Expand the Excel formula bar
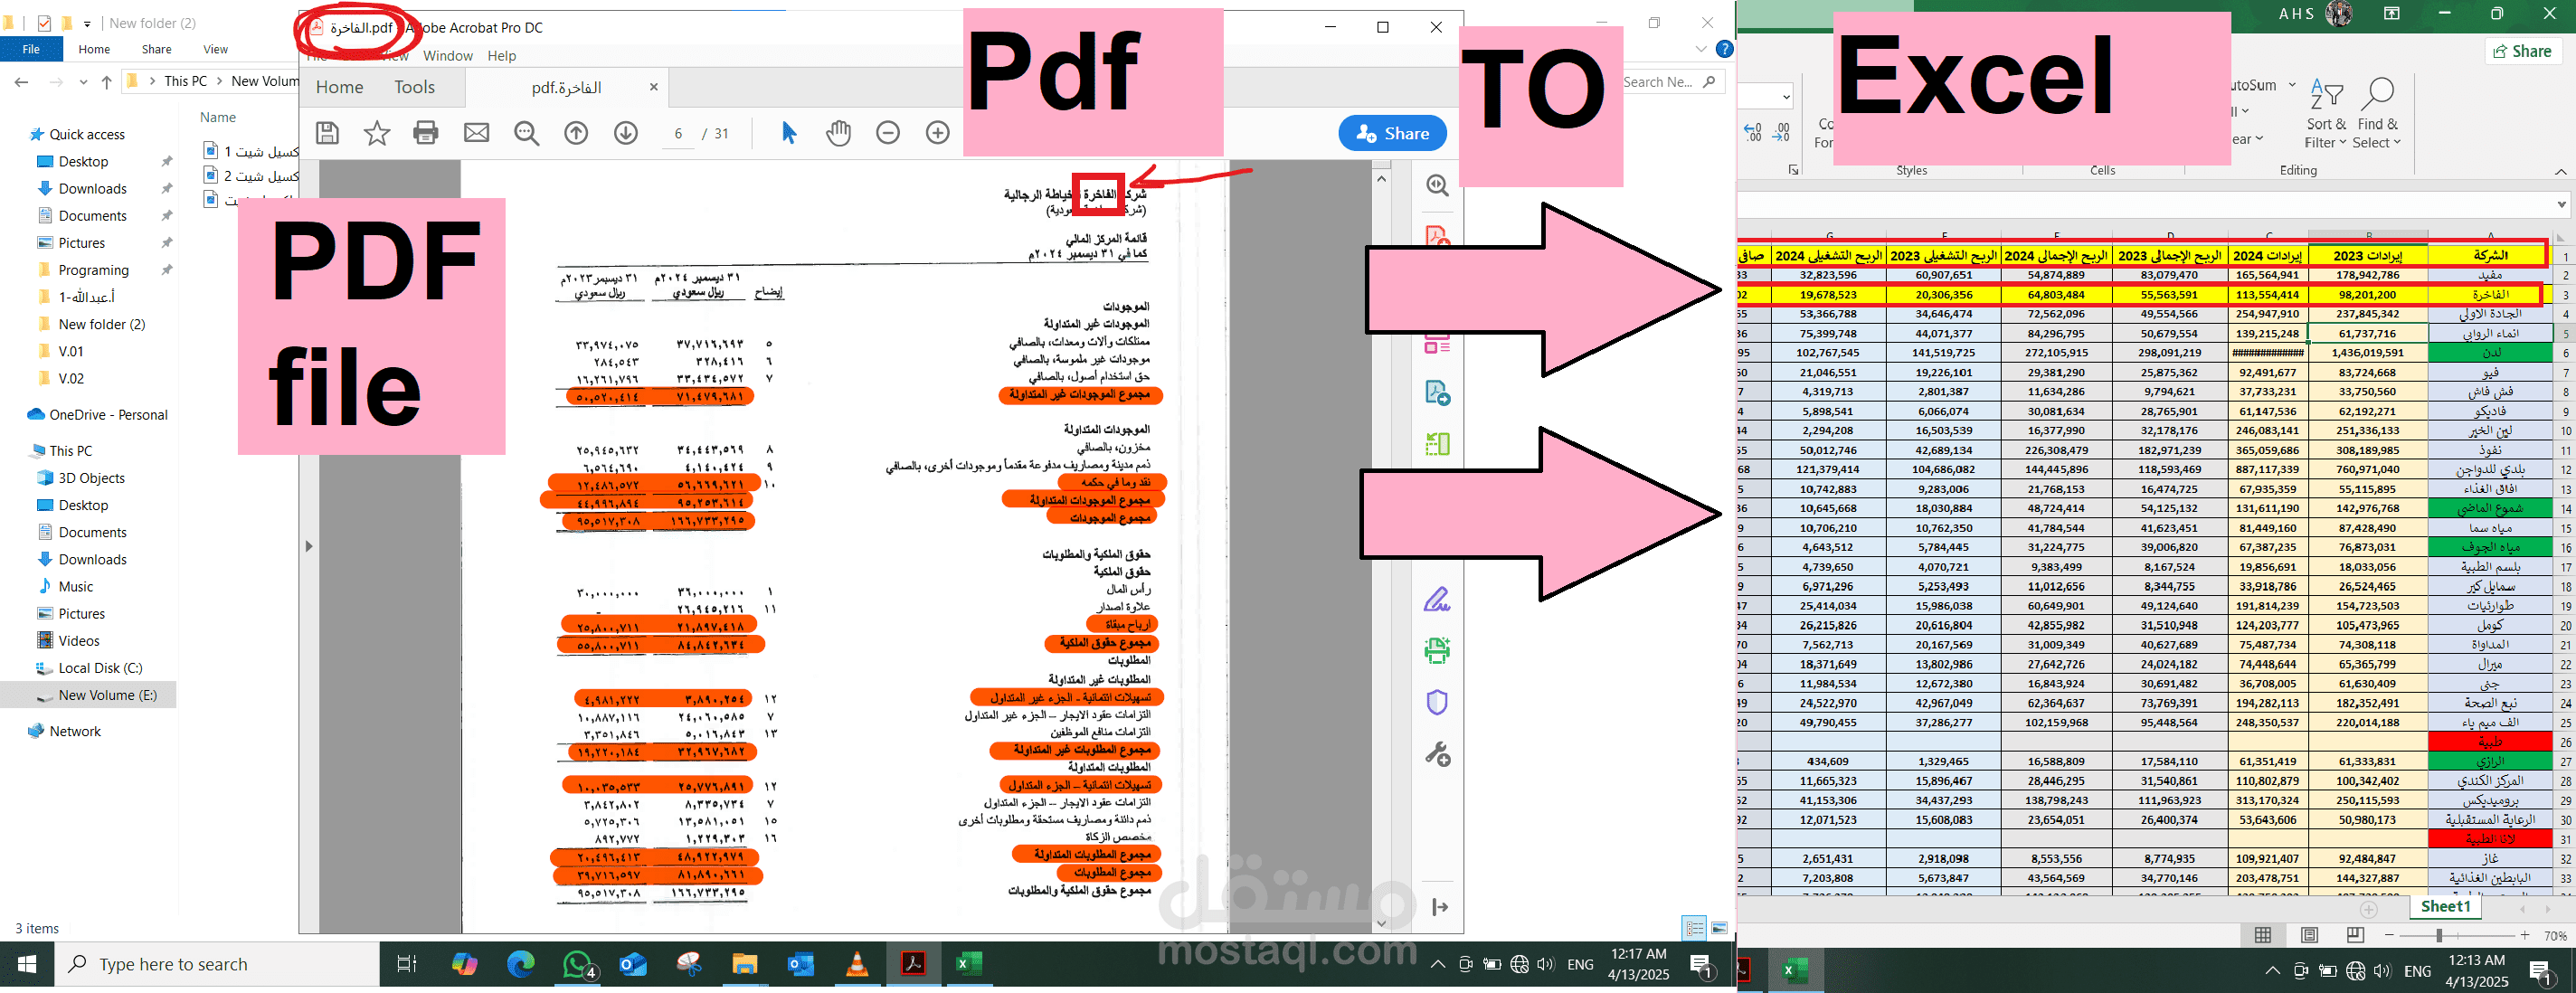Image resolution: width=2576 pixels, height=993 pixels. (2561, 204)
